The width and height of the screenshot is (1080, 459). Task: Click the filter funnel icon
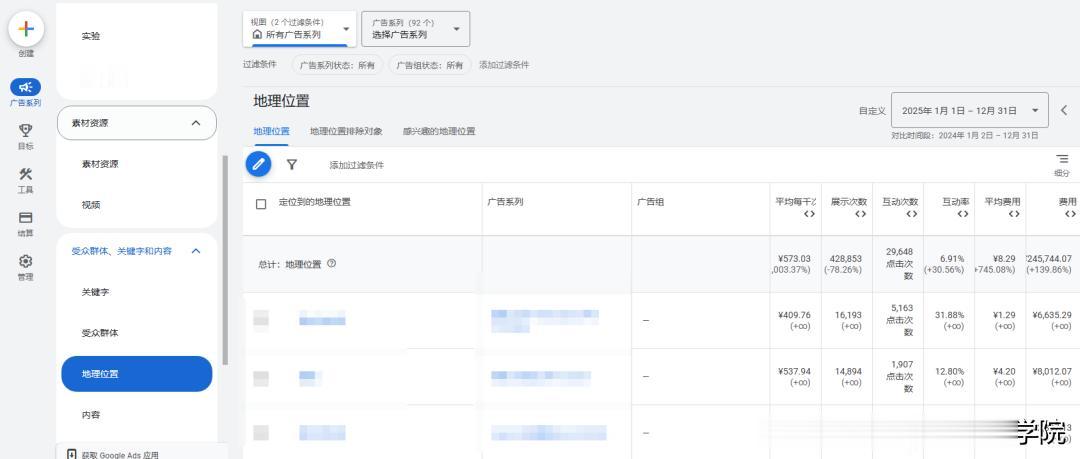(x=292, y=165)
